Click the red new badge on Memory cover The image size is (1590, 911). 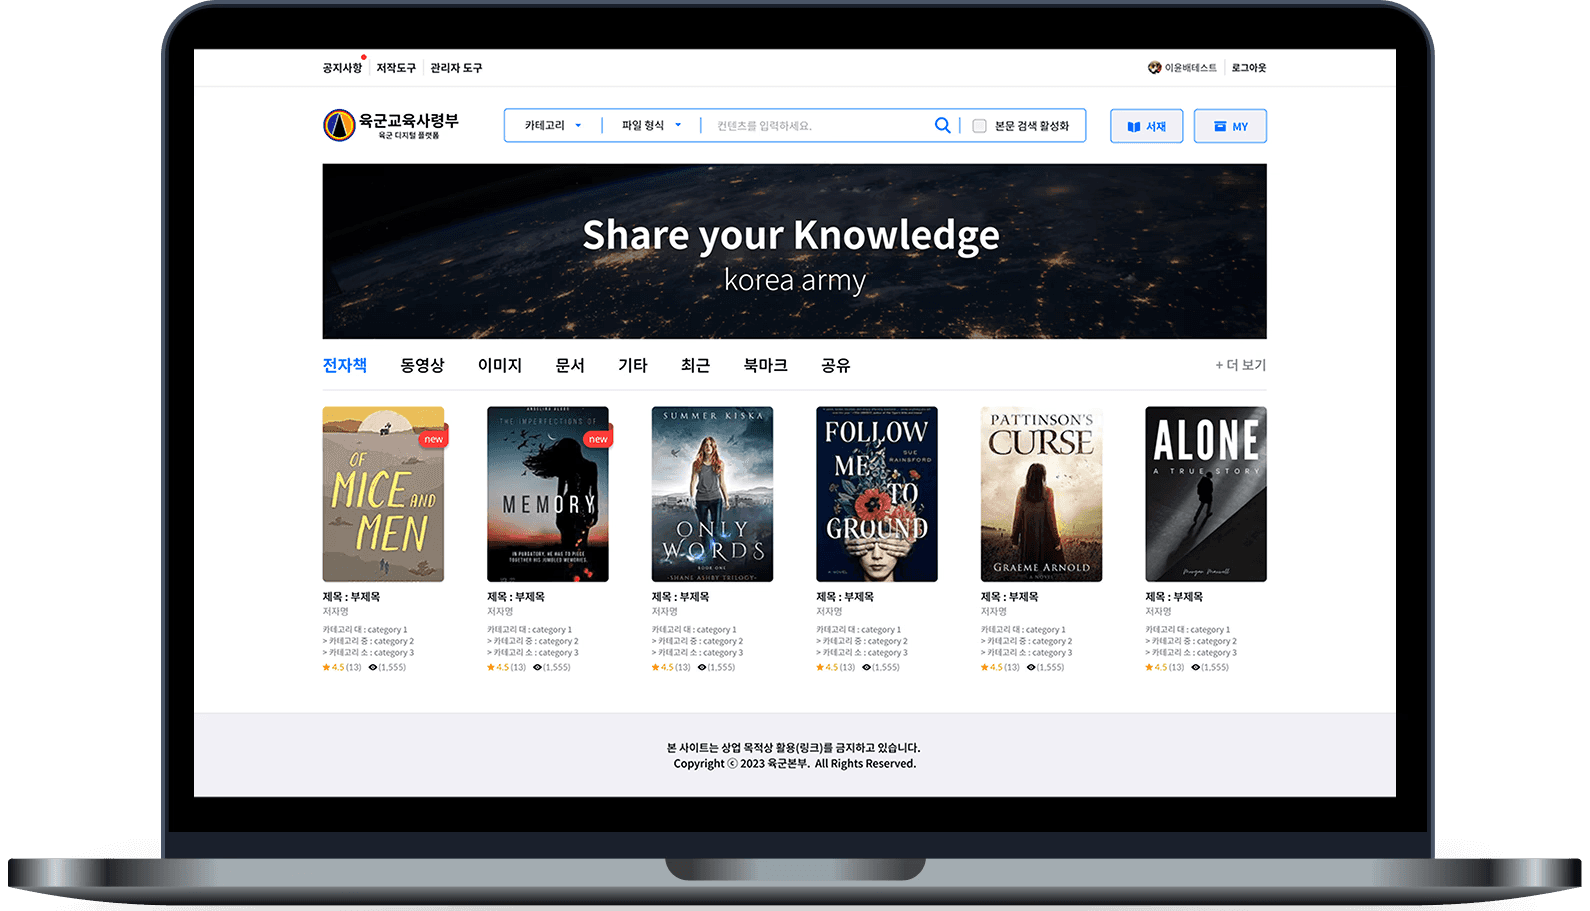tap(598, 439)
